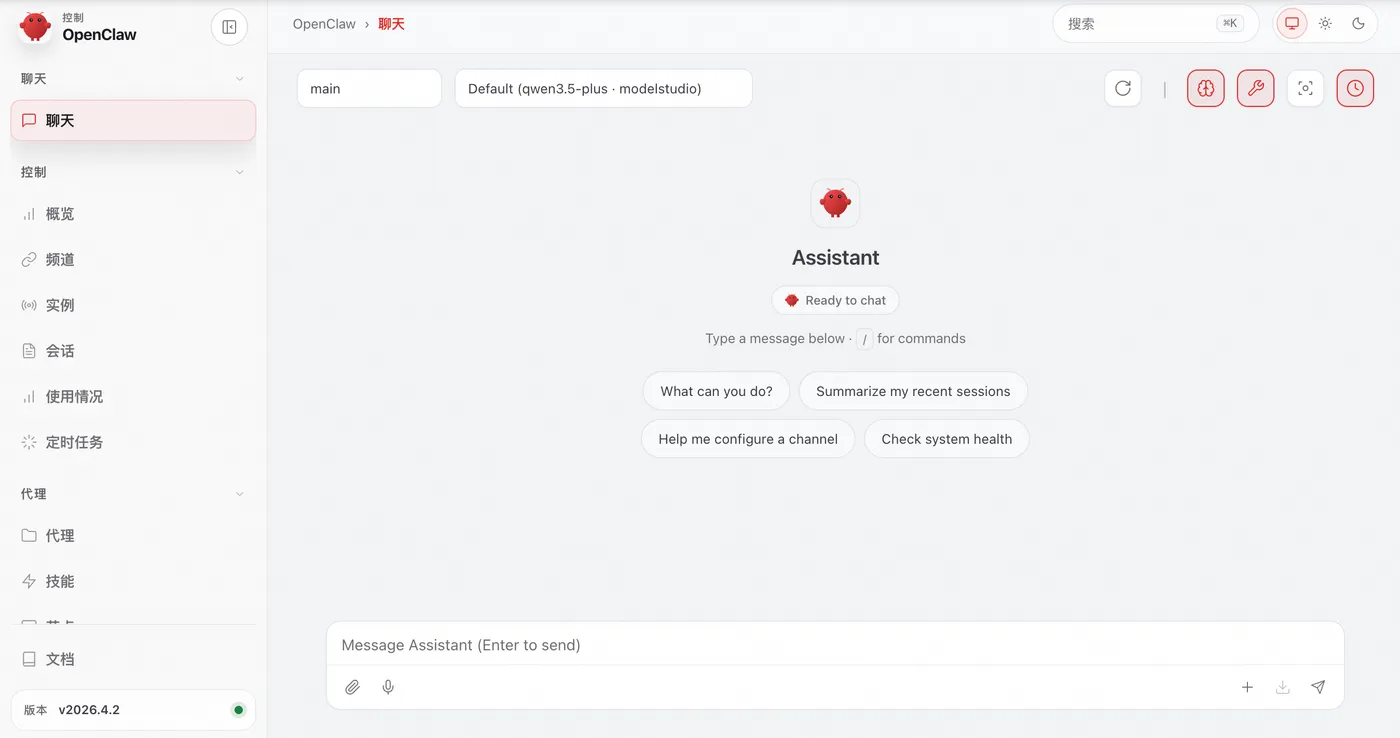Toggle the brain thinking icon

tap(1206, 88)
